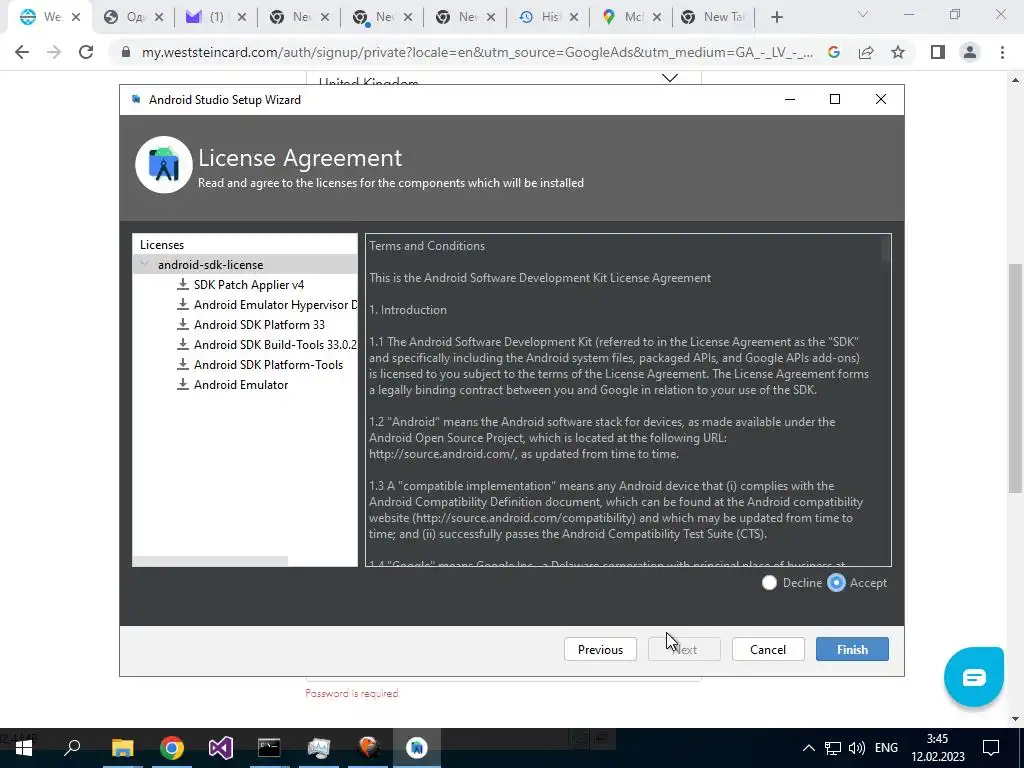
Task: Click download icon beside Android SDK Platform 33
Action: pos(183,324)
